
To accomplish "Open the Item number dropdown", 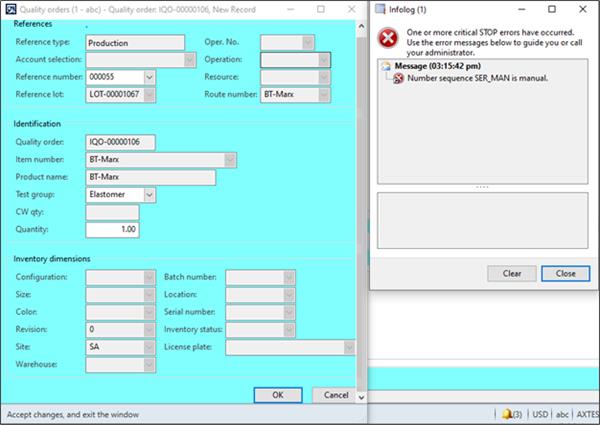I will [x=231, y=159].
